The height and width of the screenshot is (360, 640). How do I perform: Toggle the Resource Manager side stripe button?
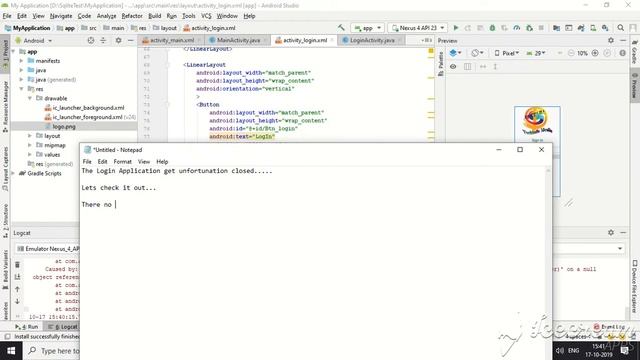pos(5,106)
